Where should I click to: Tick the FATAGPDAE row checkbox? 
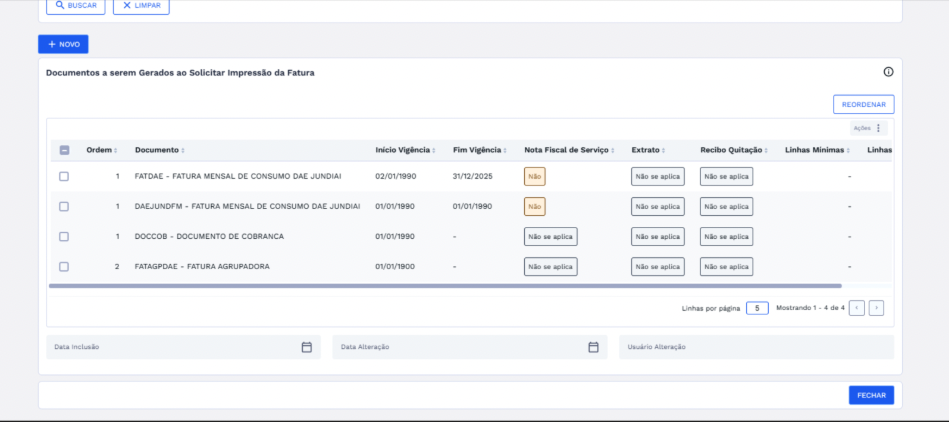click(x=64, y=267)
